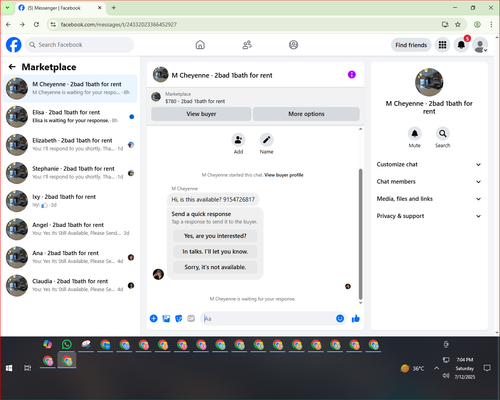Viewport: 500px width, 400px height.
Task: Open Chrome three-dot menu
Action: [491, 24]
